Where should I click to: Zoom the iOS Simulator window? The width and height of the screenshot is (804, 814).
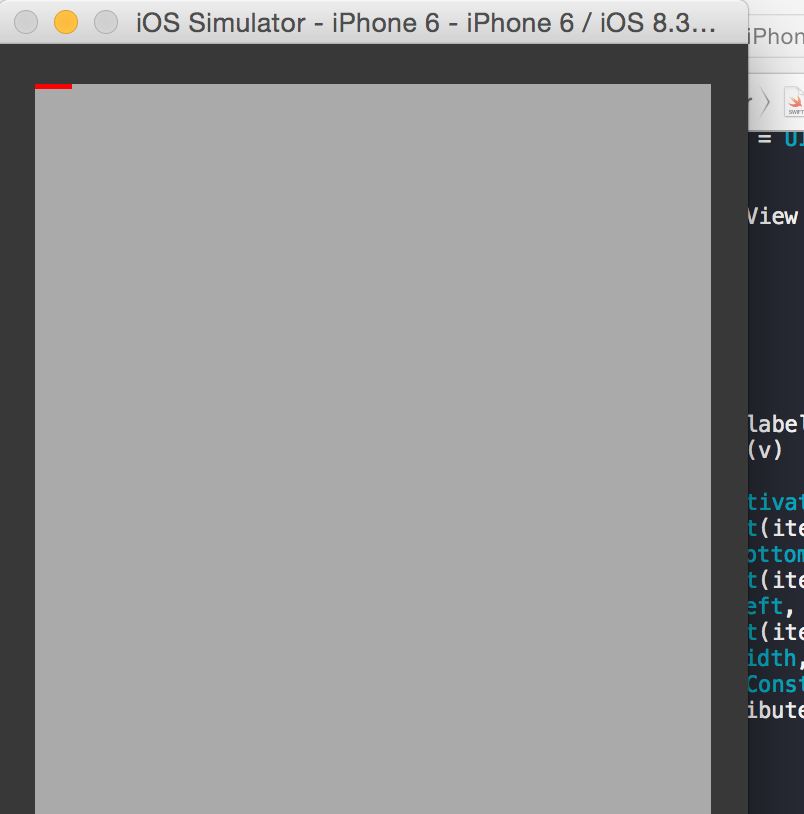point(106,23)
